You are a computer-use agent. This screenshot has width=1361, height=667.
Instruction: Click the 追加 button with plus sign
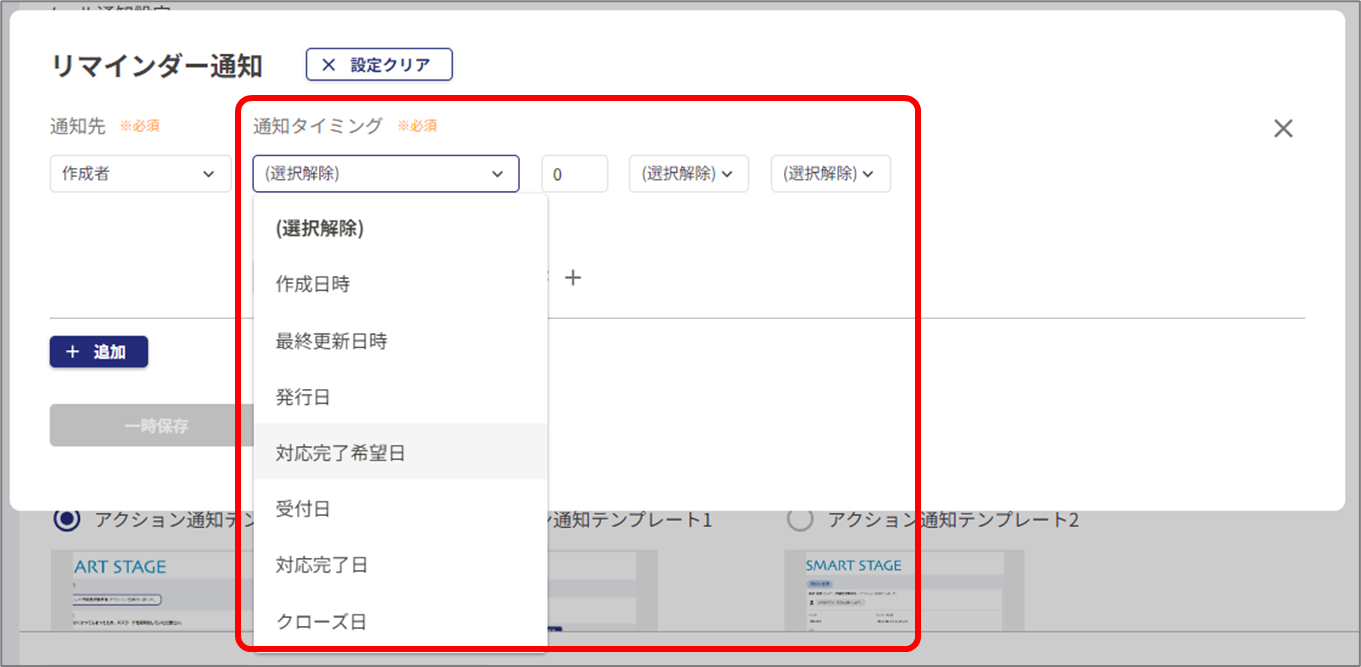click(99, 352)
